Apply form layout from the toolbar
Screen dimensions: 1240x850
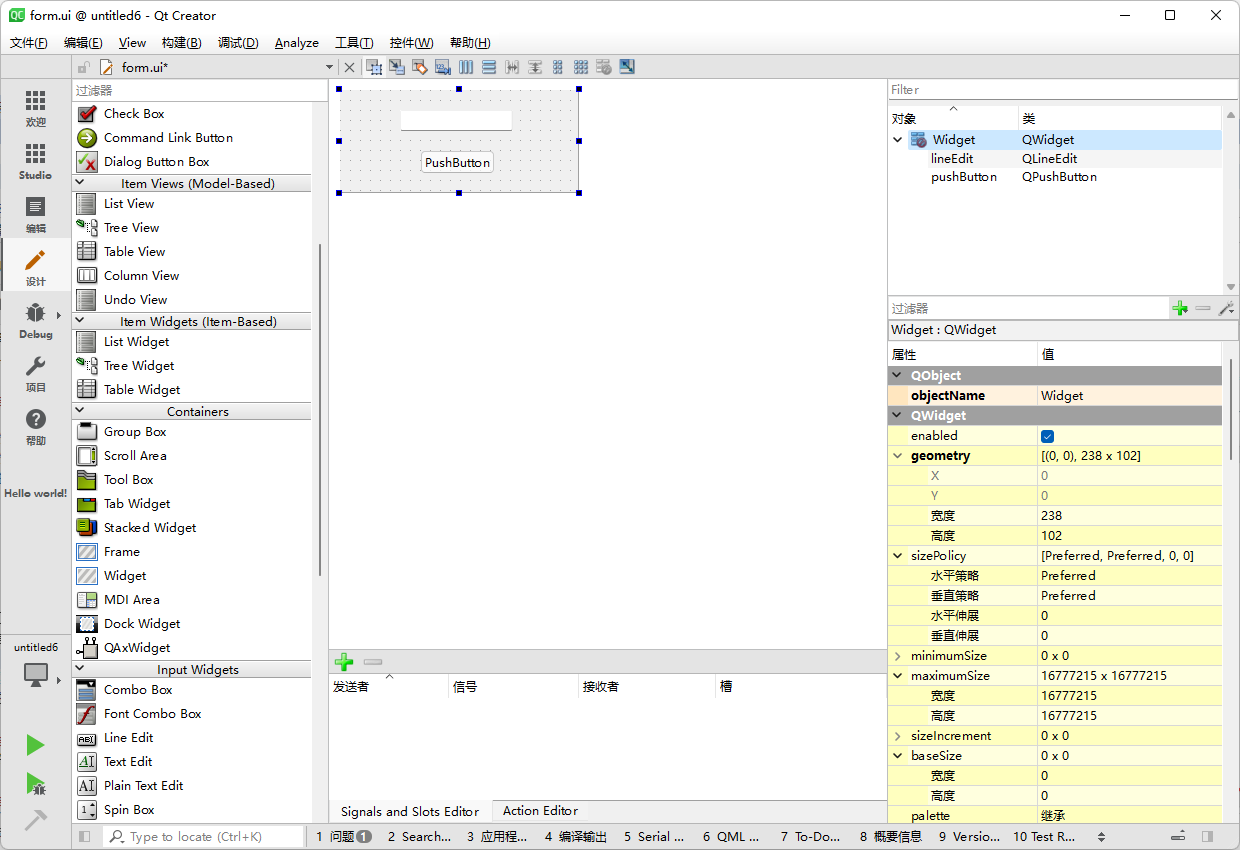point(558,67)
